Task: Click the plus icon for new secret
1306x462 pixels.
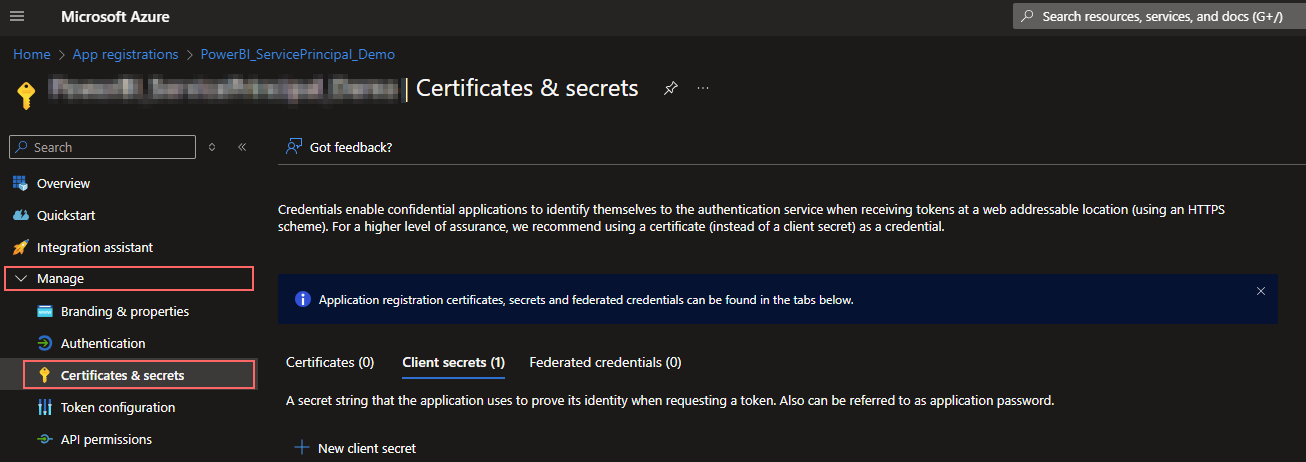Action: point(302,448)
